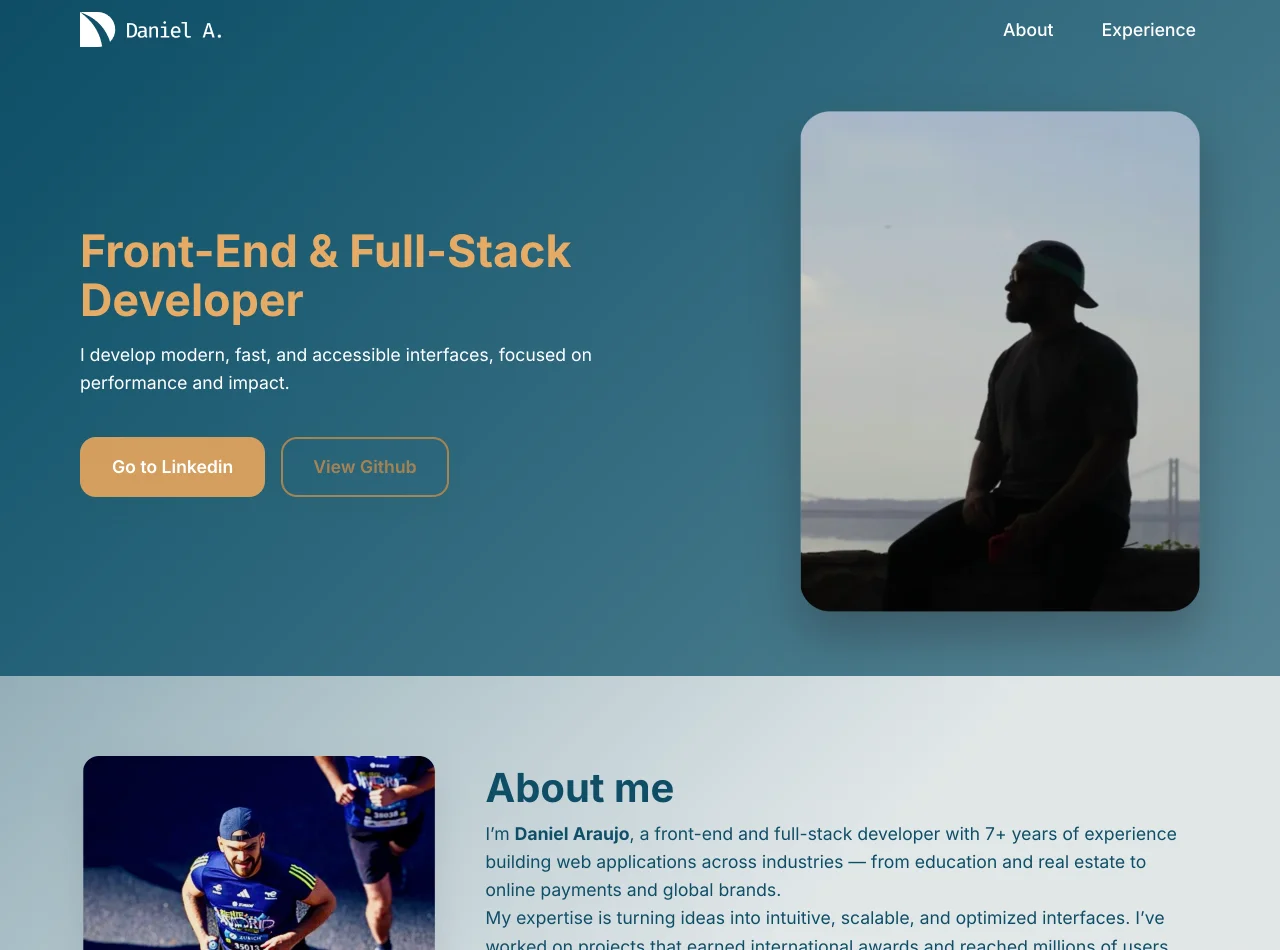Open the View Github button
Viewport: 1280px width, 950px height.
click(365, 467)
